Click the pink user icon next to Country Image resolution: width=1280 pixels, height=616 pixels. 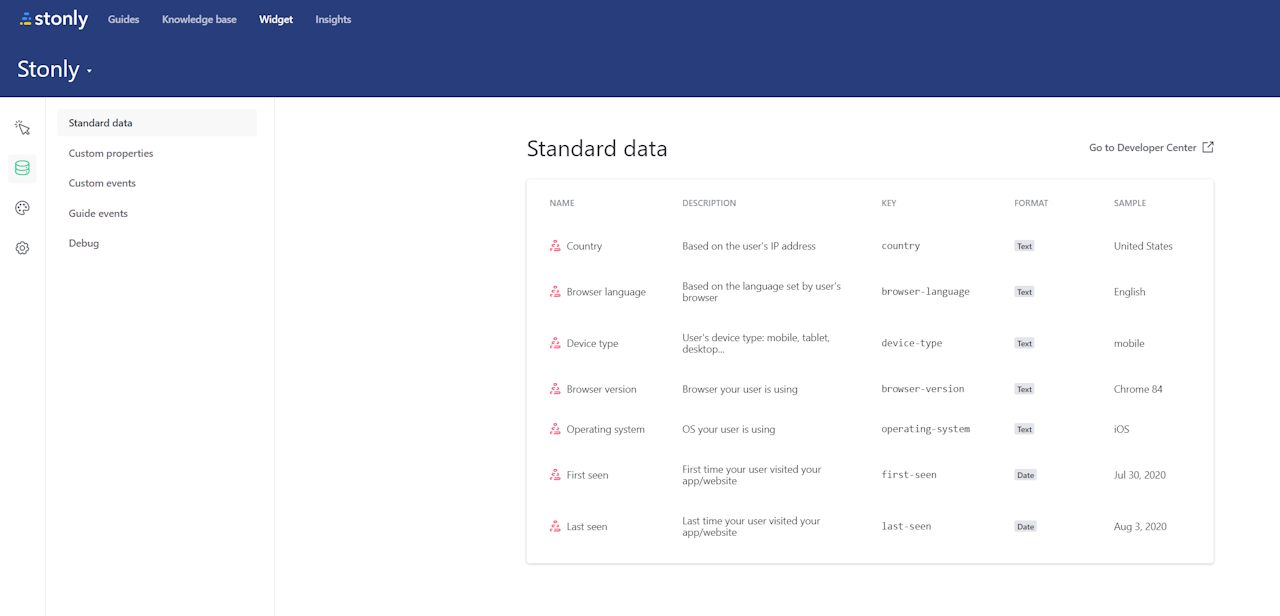tap(555, 245)
